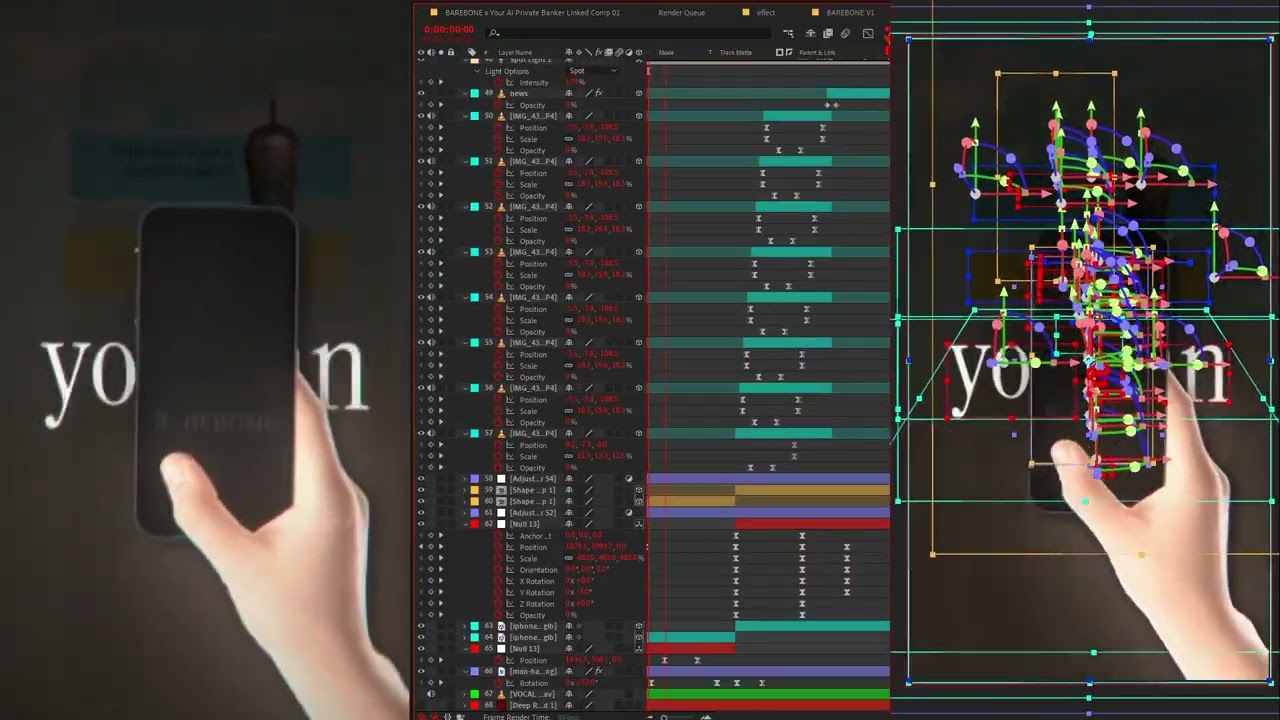Enable the Frame Blending timeline icon
Screen dimensions: 1280x720
pyautogui.click(x=828, y=33)
